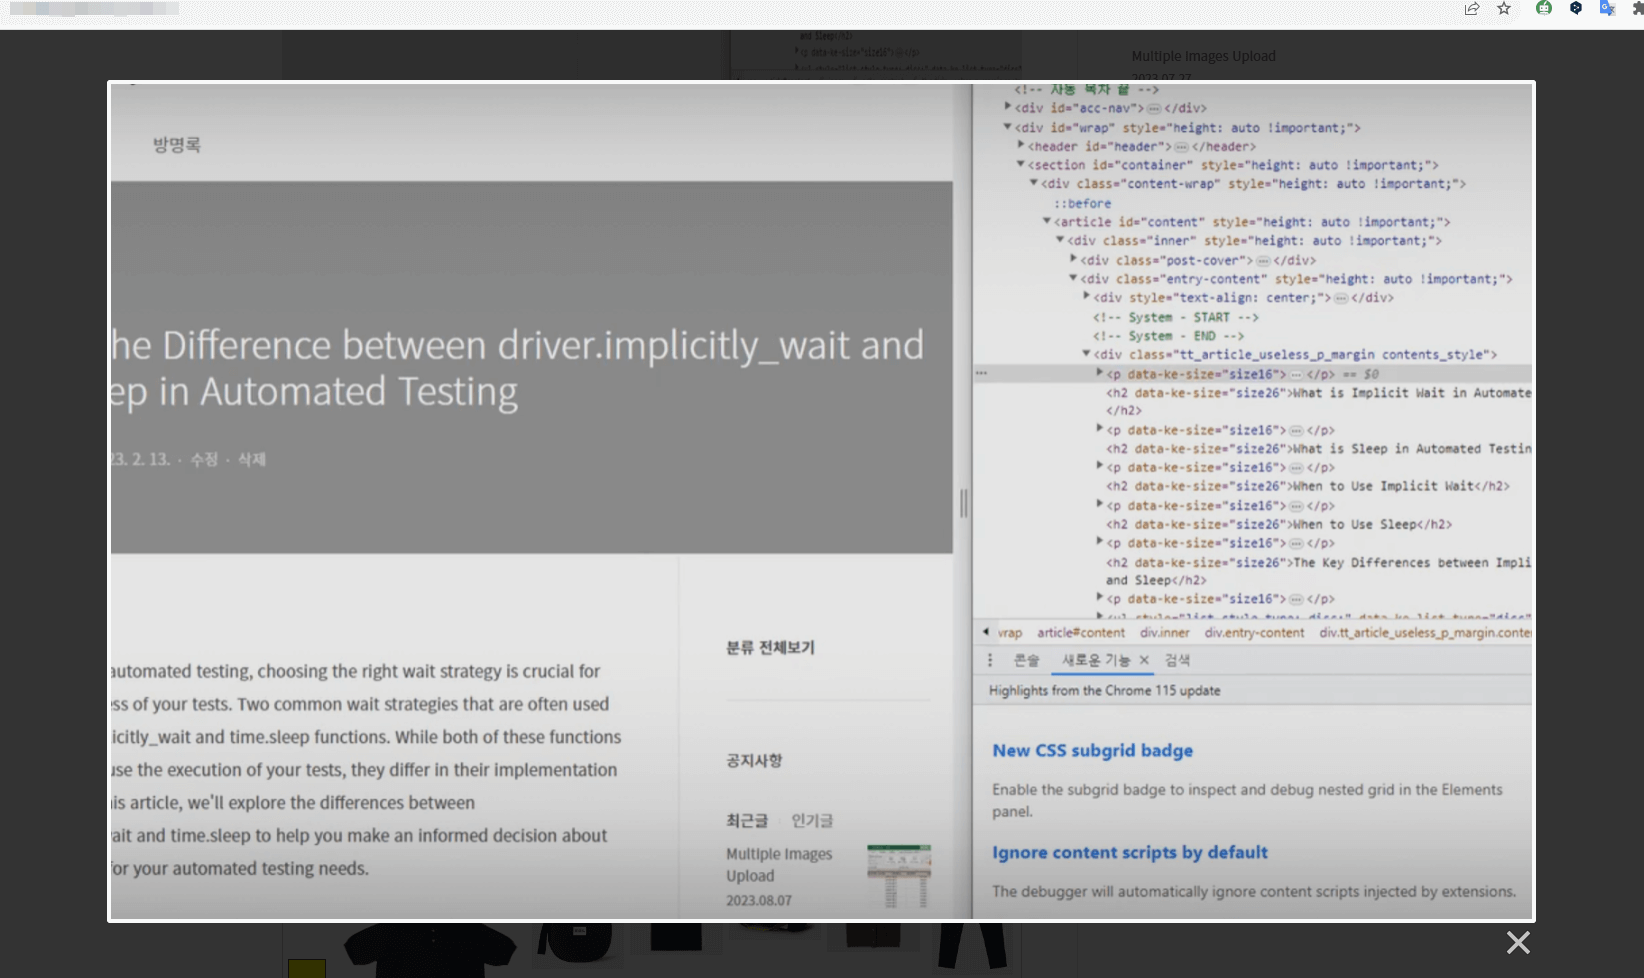Collapse the div class="content-wrap" node
This screenshot has width=1644, height=978.
[1034, 183]
